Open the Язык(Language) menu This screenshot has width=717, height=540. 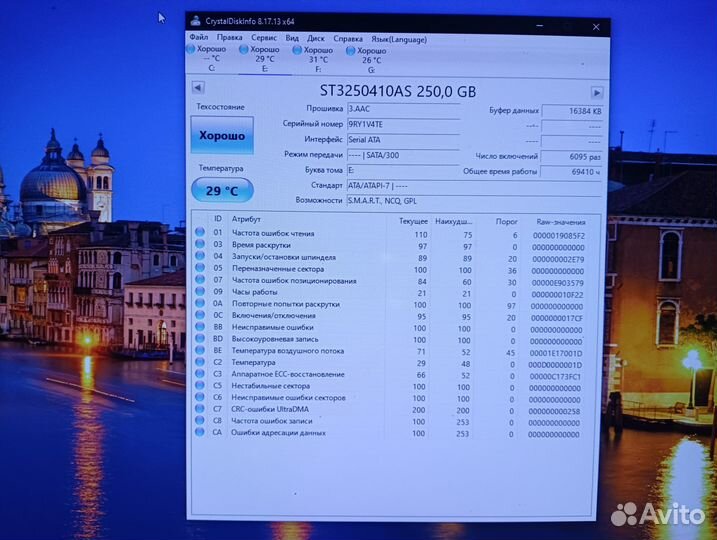[399, 40]
